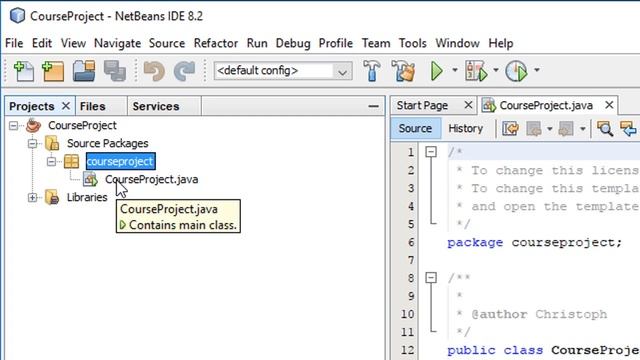The width and height of the screenshot is (640, 360).
Task: Minimize the Projects panel with dash button
Action: 373,107
